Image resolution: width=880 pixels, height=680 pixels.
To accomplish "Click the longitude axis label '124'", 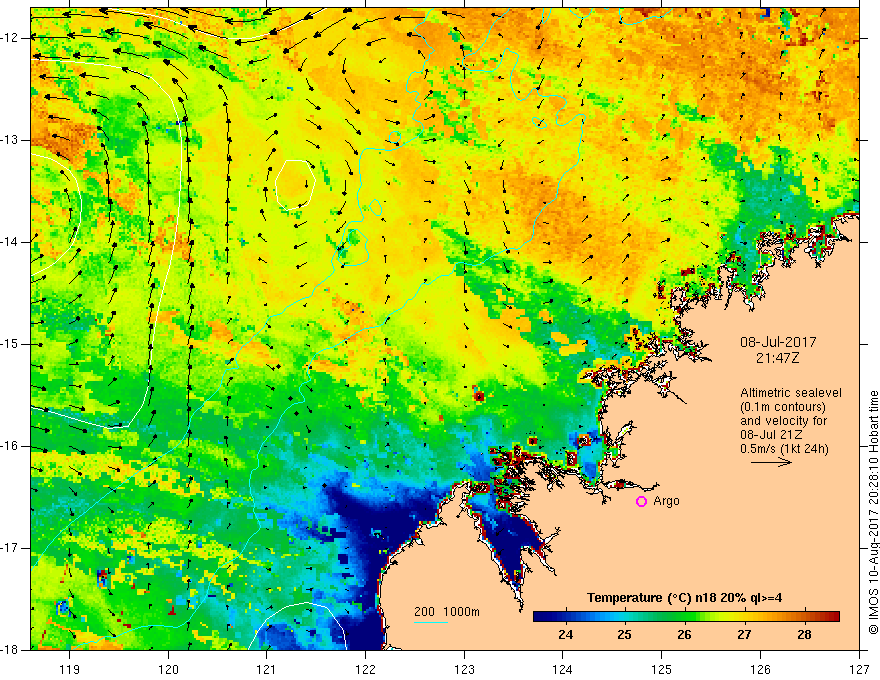I will [563, 669].
